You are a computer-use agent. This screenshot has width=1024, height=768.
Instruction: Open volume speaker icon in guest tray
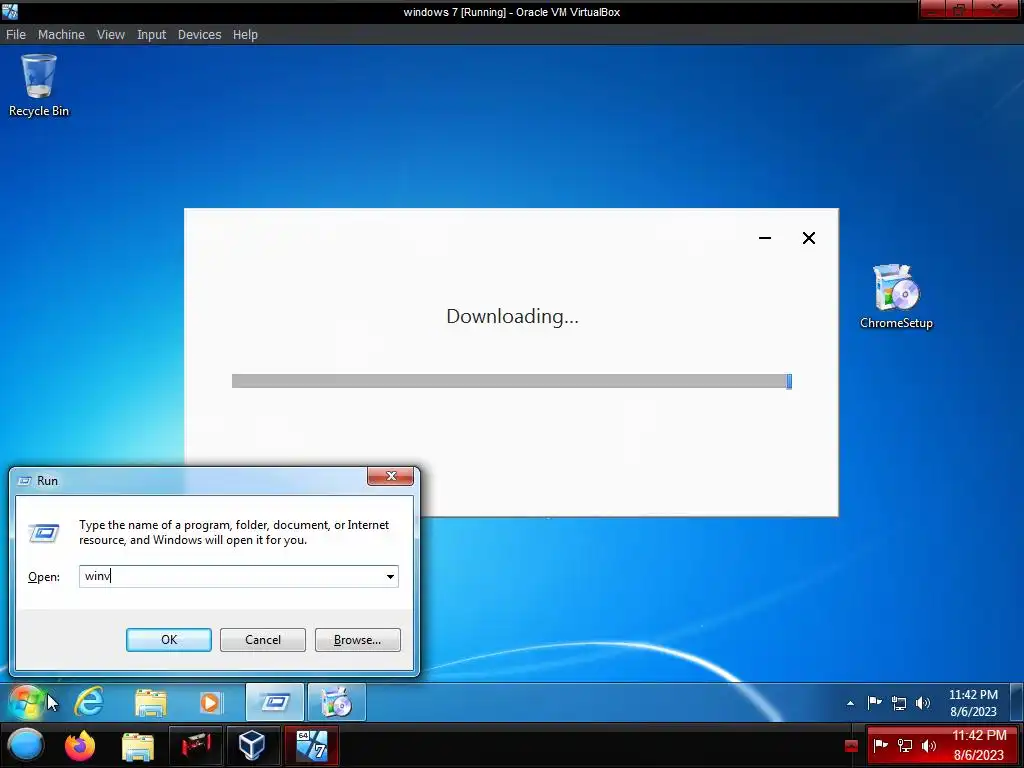point(922,703)
